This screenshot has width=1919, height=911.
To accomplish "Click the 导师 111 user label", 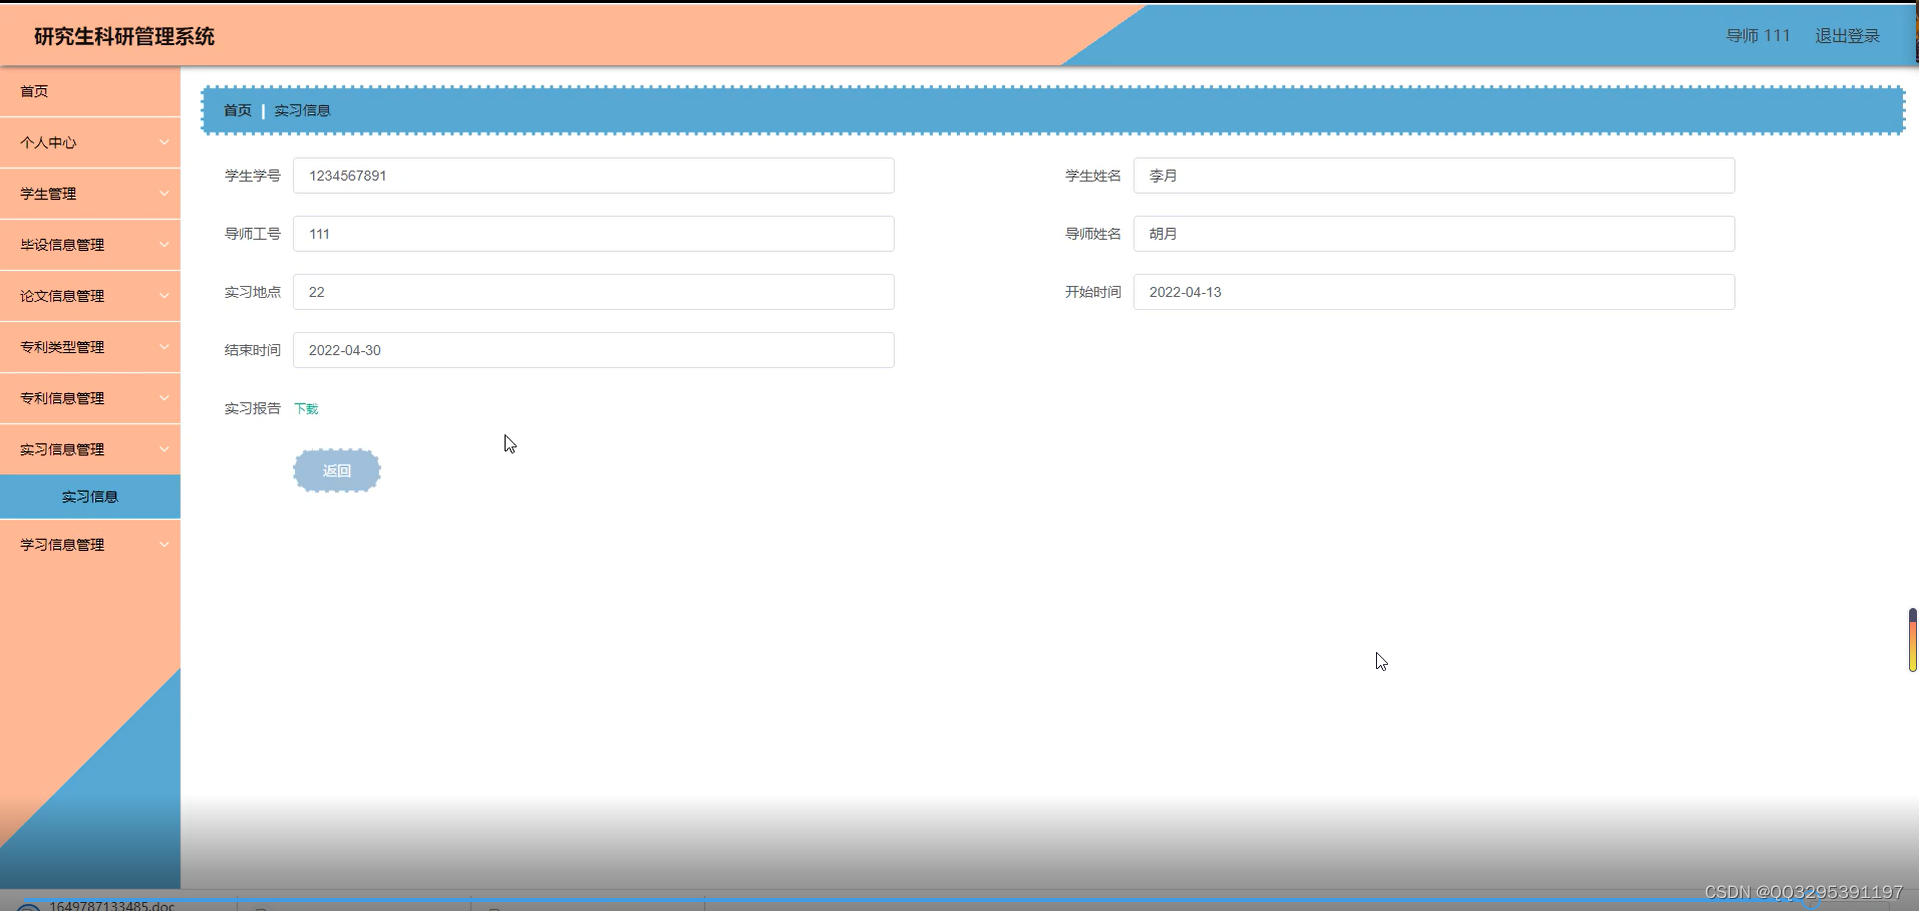I will 1758,36.
